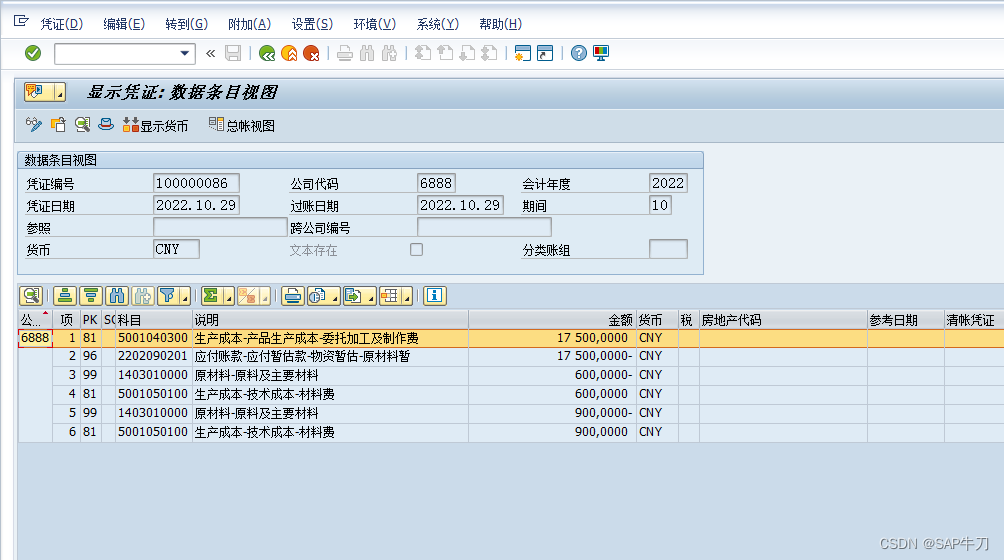1004x560 pixels.
Task: Click the Generate Shortcut icon
Action: 545,54
